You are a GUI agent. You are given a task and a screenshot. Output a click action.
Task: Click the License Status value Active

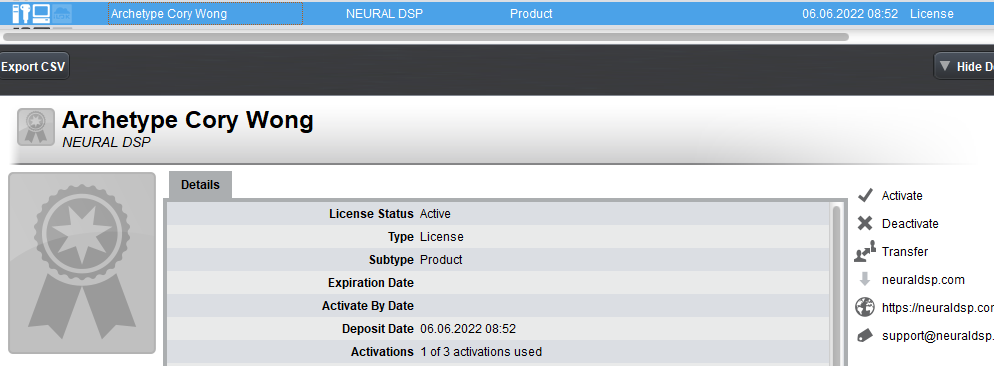click(435, 214)
